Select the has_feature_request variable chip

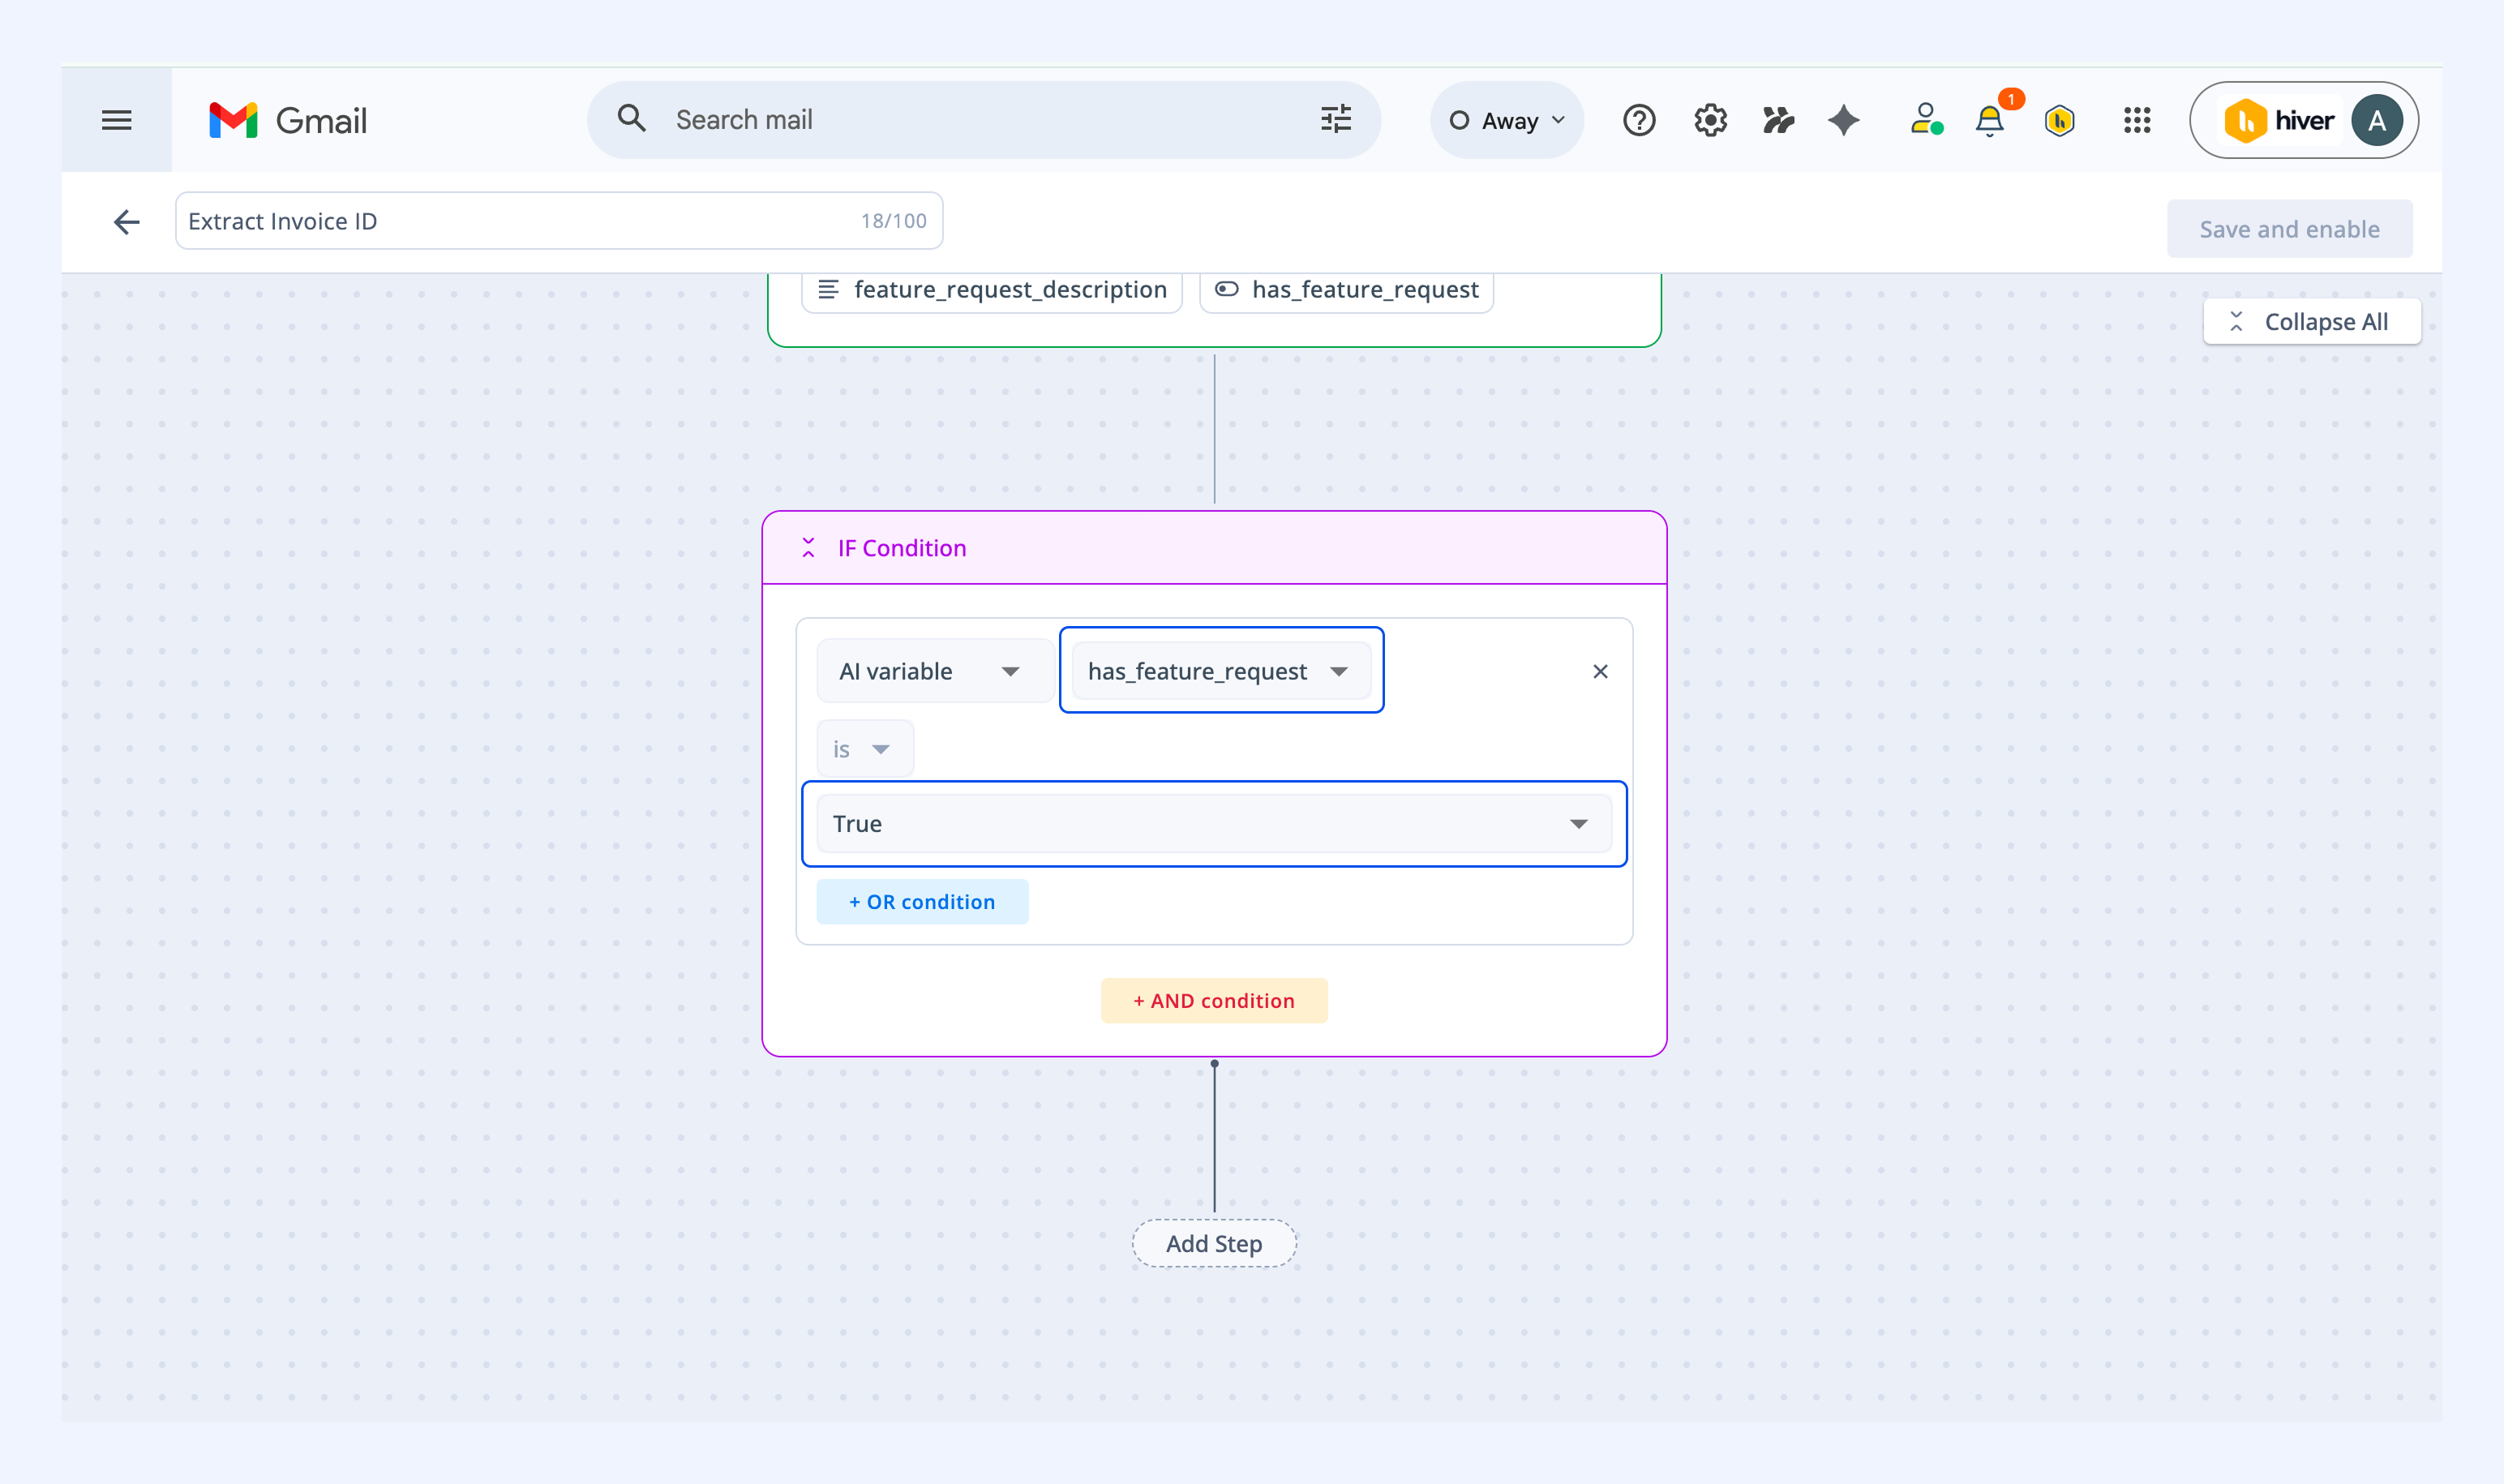coord(1346,290)
